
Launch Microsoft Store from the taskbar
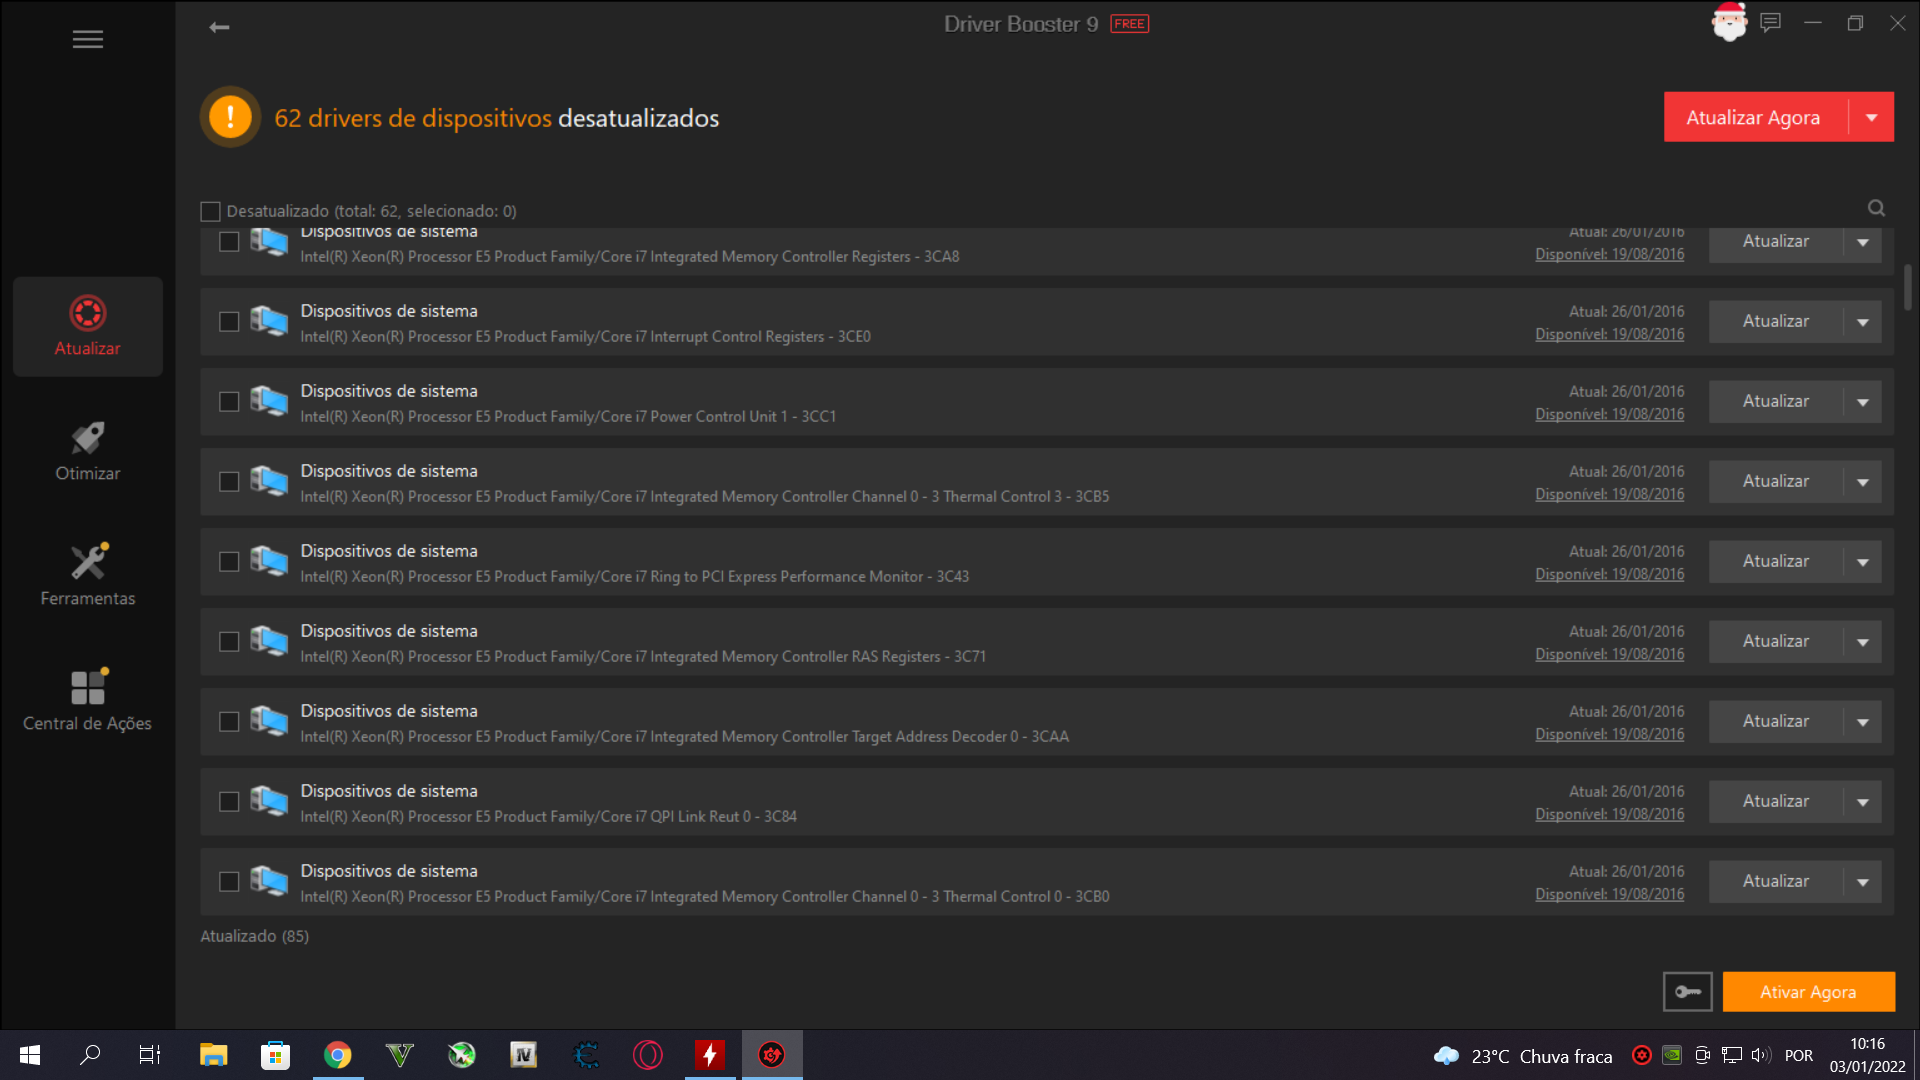click(x=275, y=1055)
